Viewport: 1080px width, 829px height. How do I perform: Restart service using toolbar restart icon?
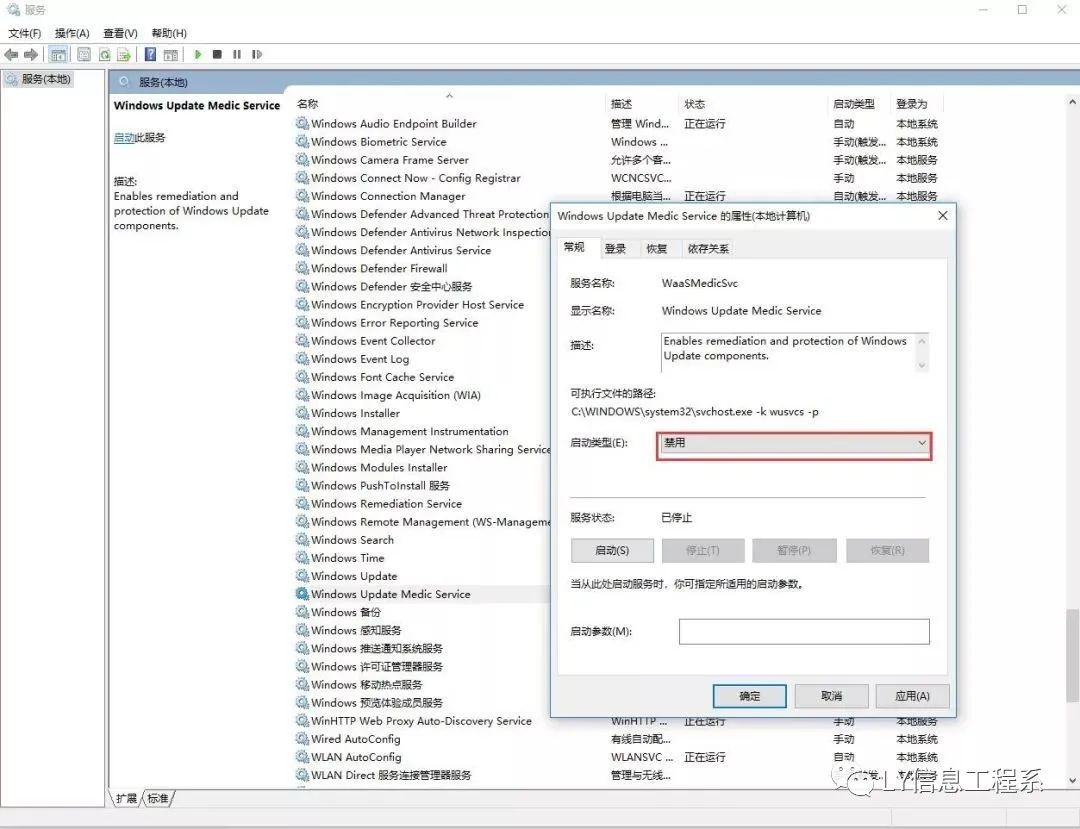click(257, 54)
